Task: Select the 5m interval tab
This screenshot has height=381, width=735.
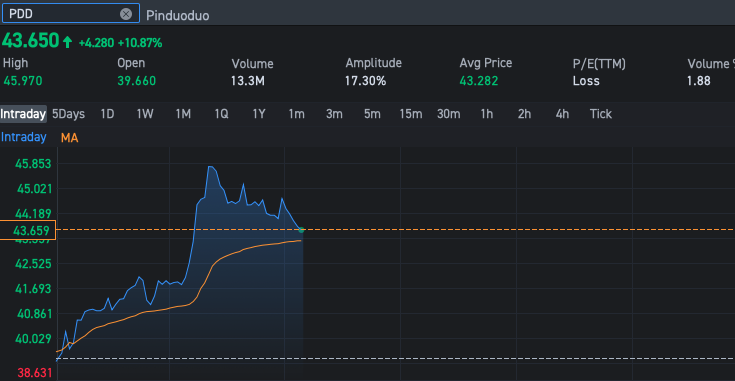Action: 372,114
